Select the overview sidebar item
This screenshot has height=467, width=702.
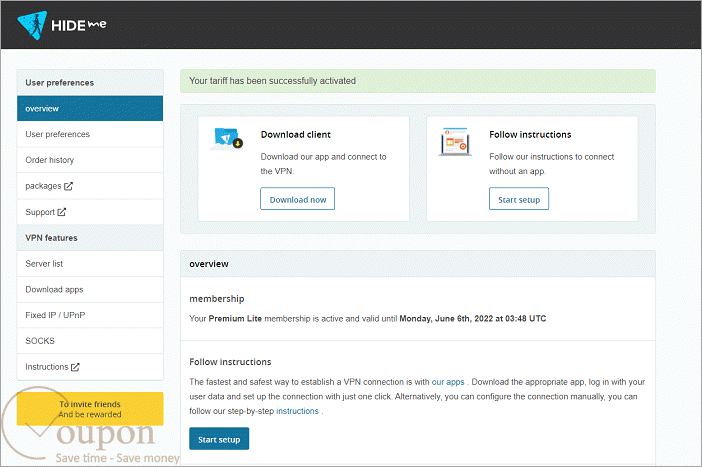point(90,108)
